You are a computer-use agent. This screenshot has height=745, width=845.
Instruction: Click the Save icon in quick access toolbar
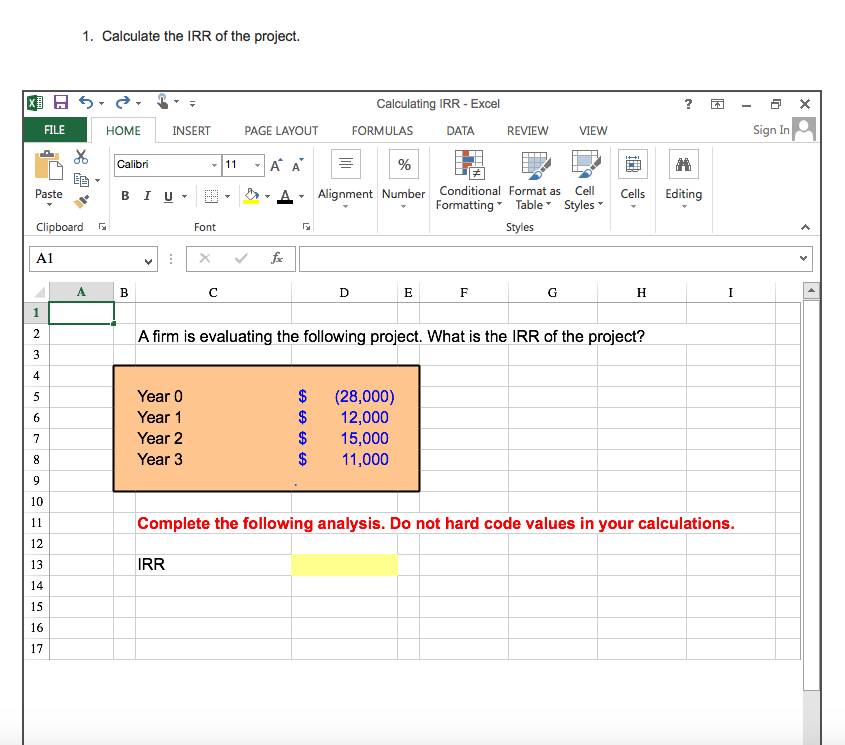(60, 103)
